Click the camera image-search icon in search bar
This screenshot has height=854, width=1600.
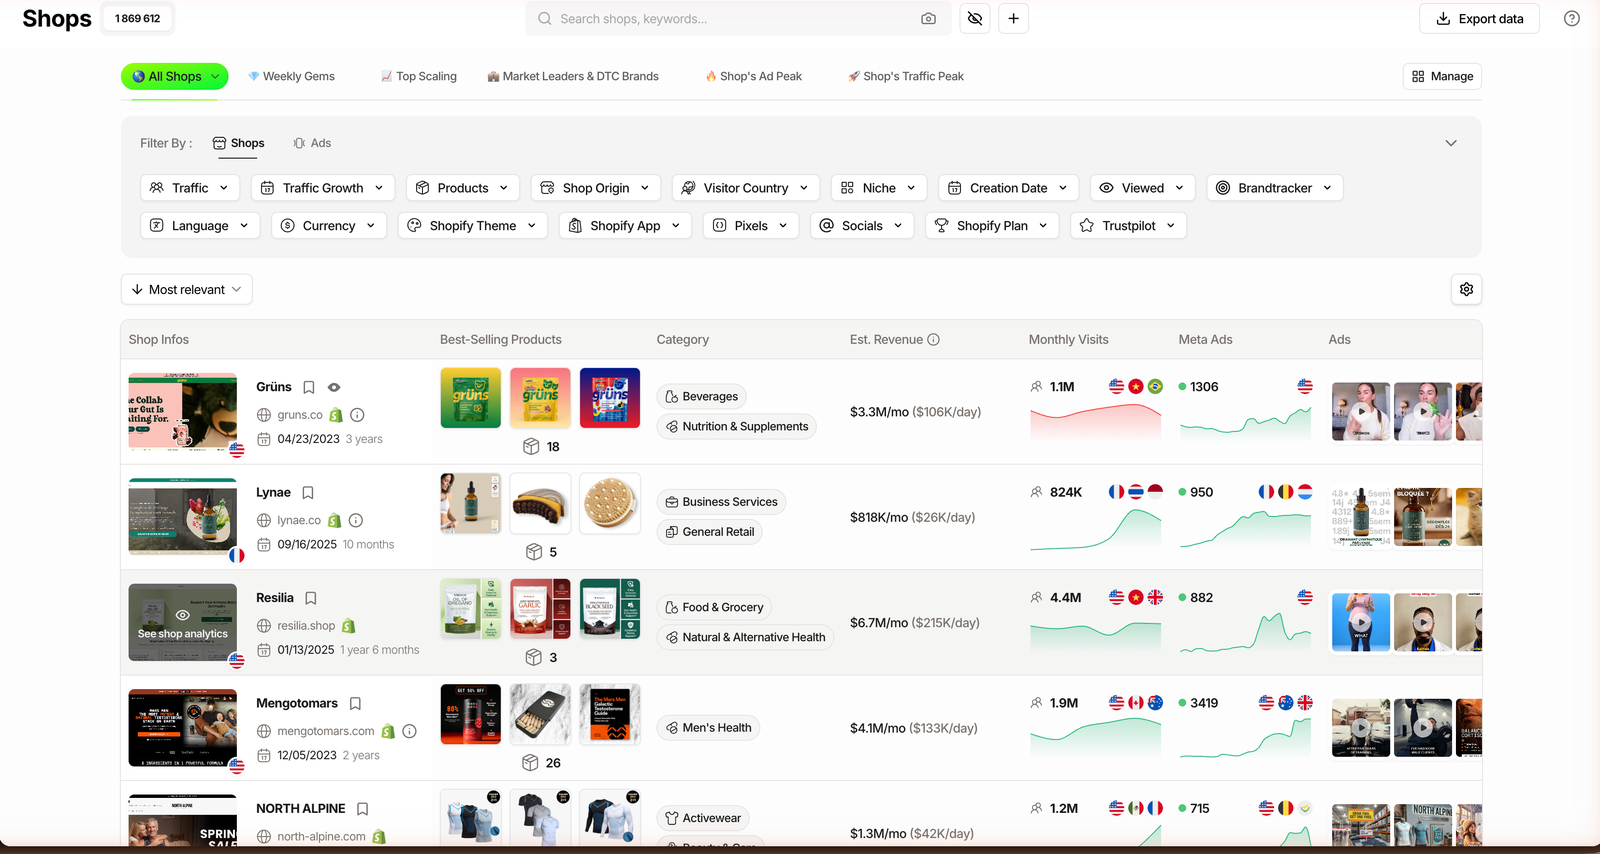pos(928,18)
